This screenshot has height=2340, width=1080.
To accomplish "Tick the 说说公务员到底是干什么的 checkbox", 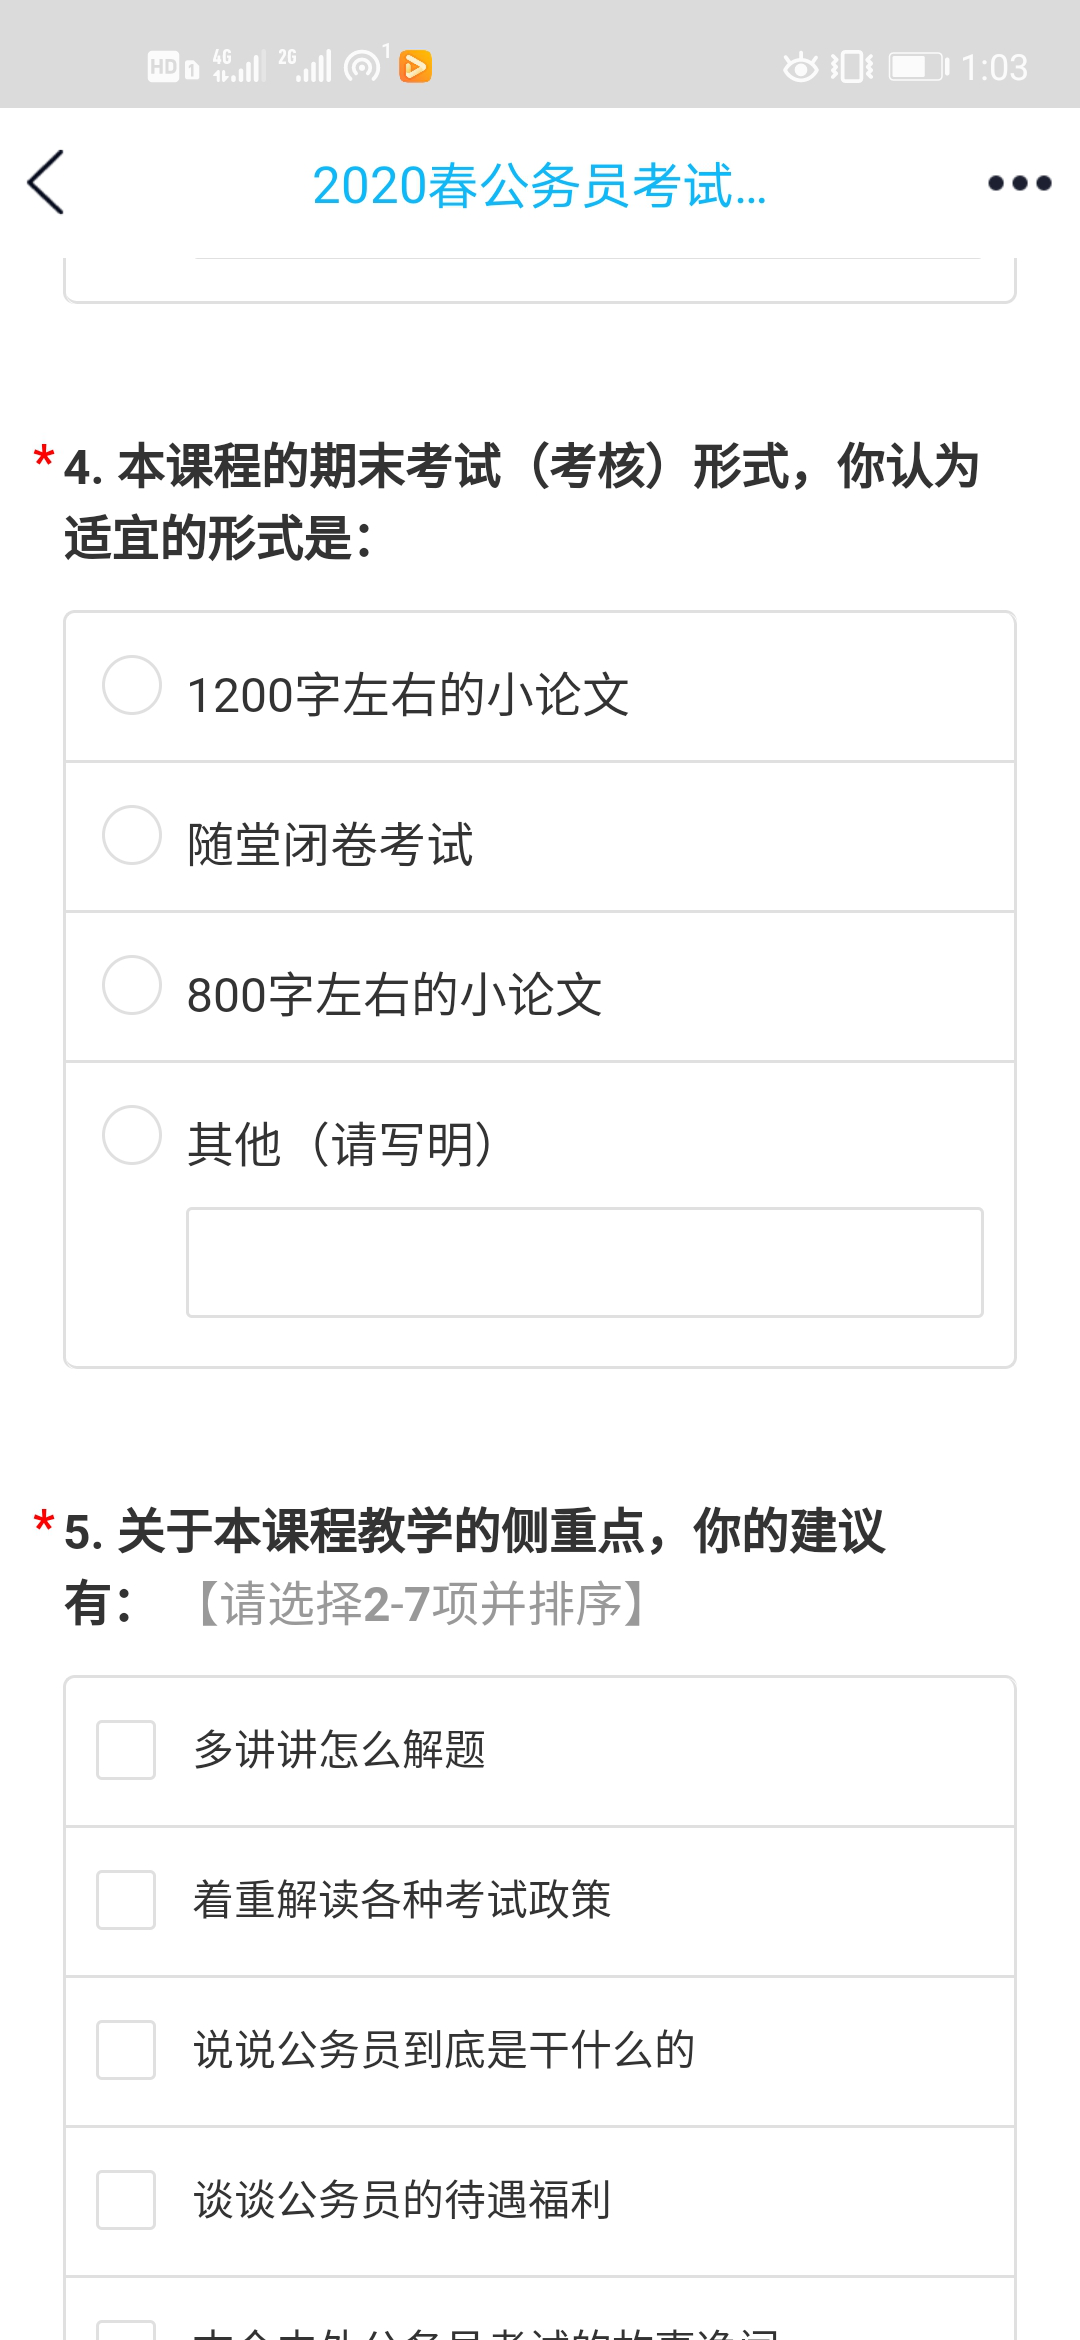I will click(126, 2050).
